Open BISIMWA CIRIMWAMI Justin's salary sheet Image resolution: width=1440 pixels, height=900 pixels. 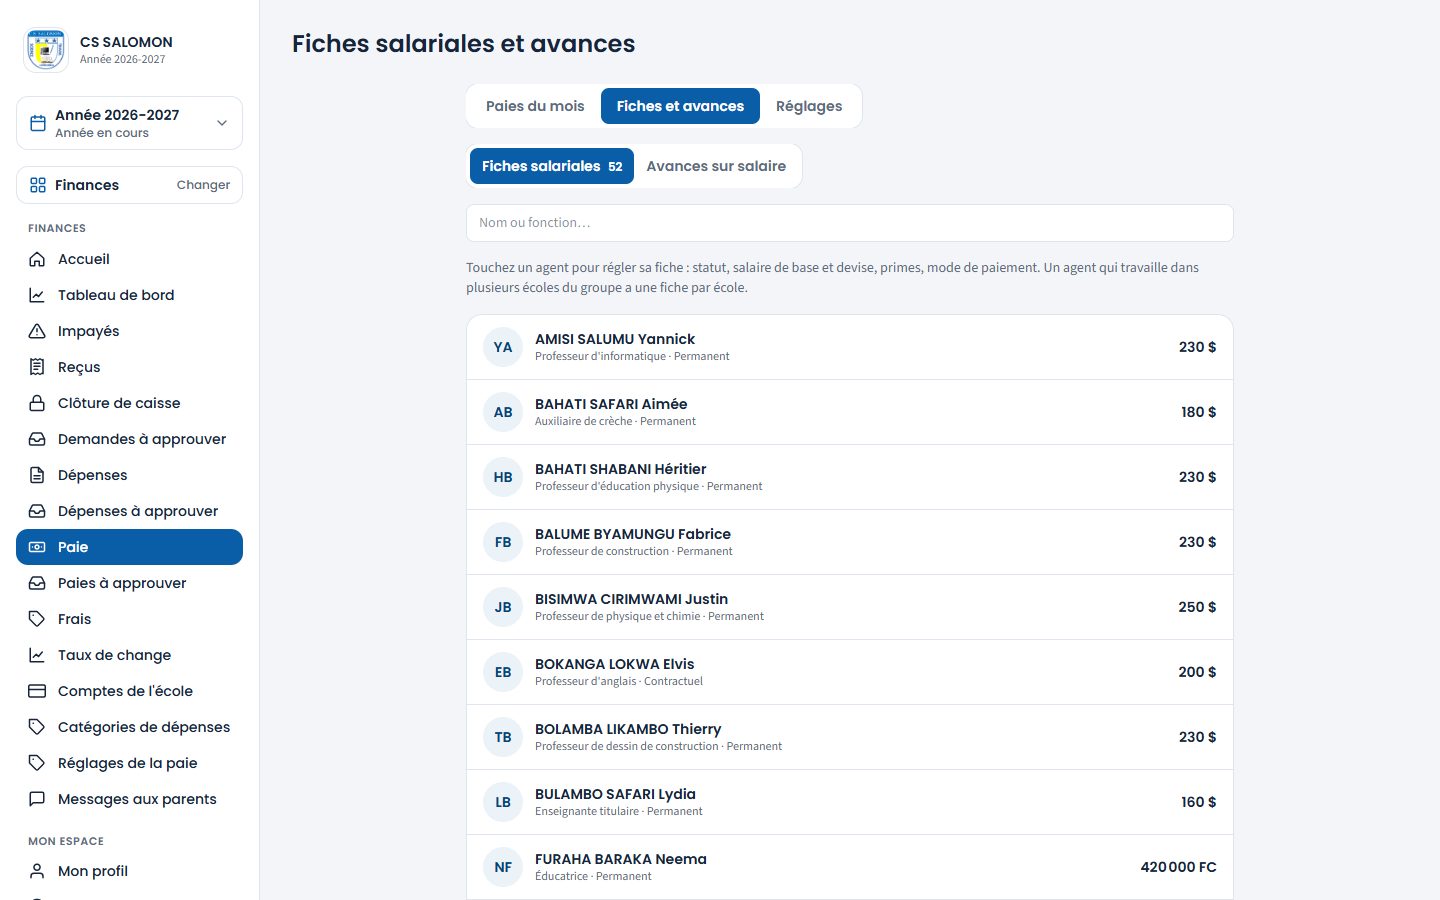tap(850, 607)
